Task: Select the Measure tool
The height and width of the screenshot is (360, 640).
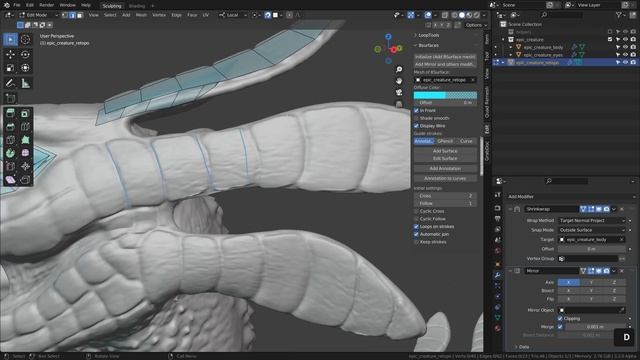Action: (25, 83)
